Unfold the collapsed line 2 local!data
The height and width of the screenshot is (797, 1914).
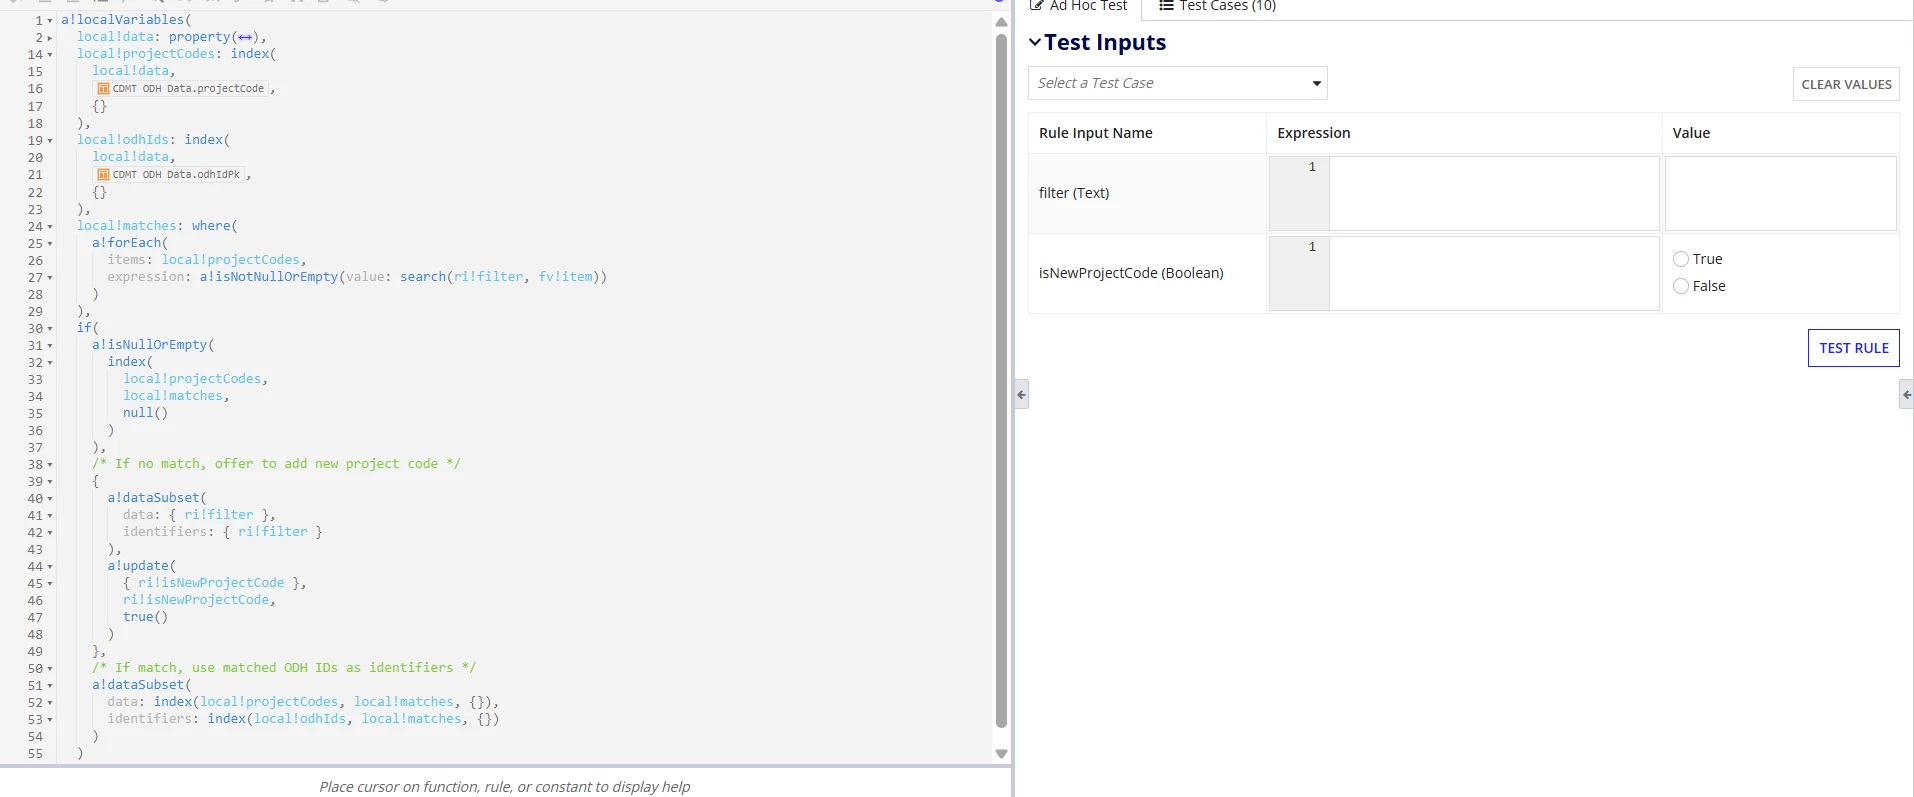(50, 38)
